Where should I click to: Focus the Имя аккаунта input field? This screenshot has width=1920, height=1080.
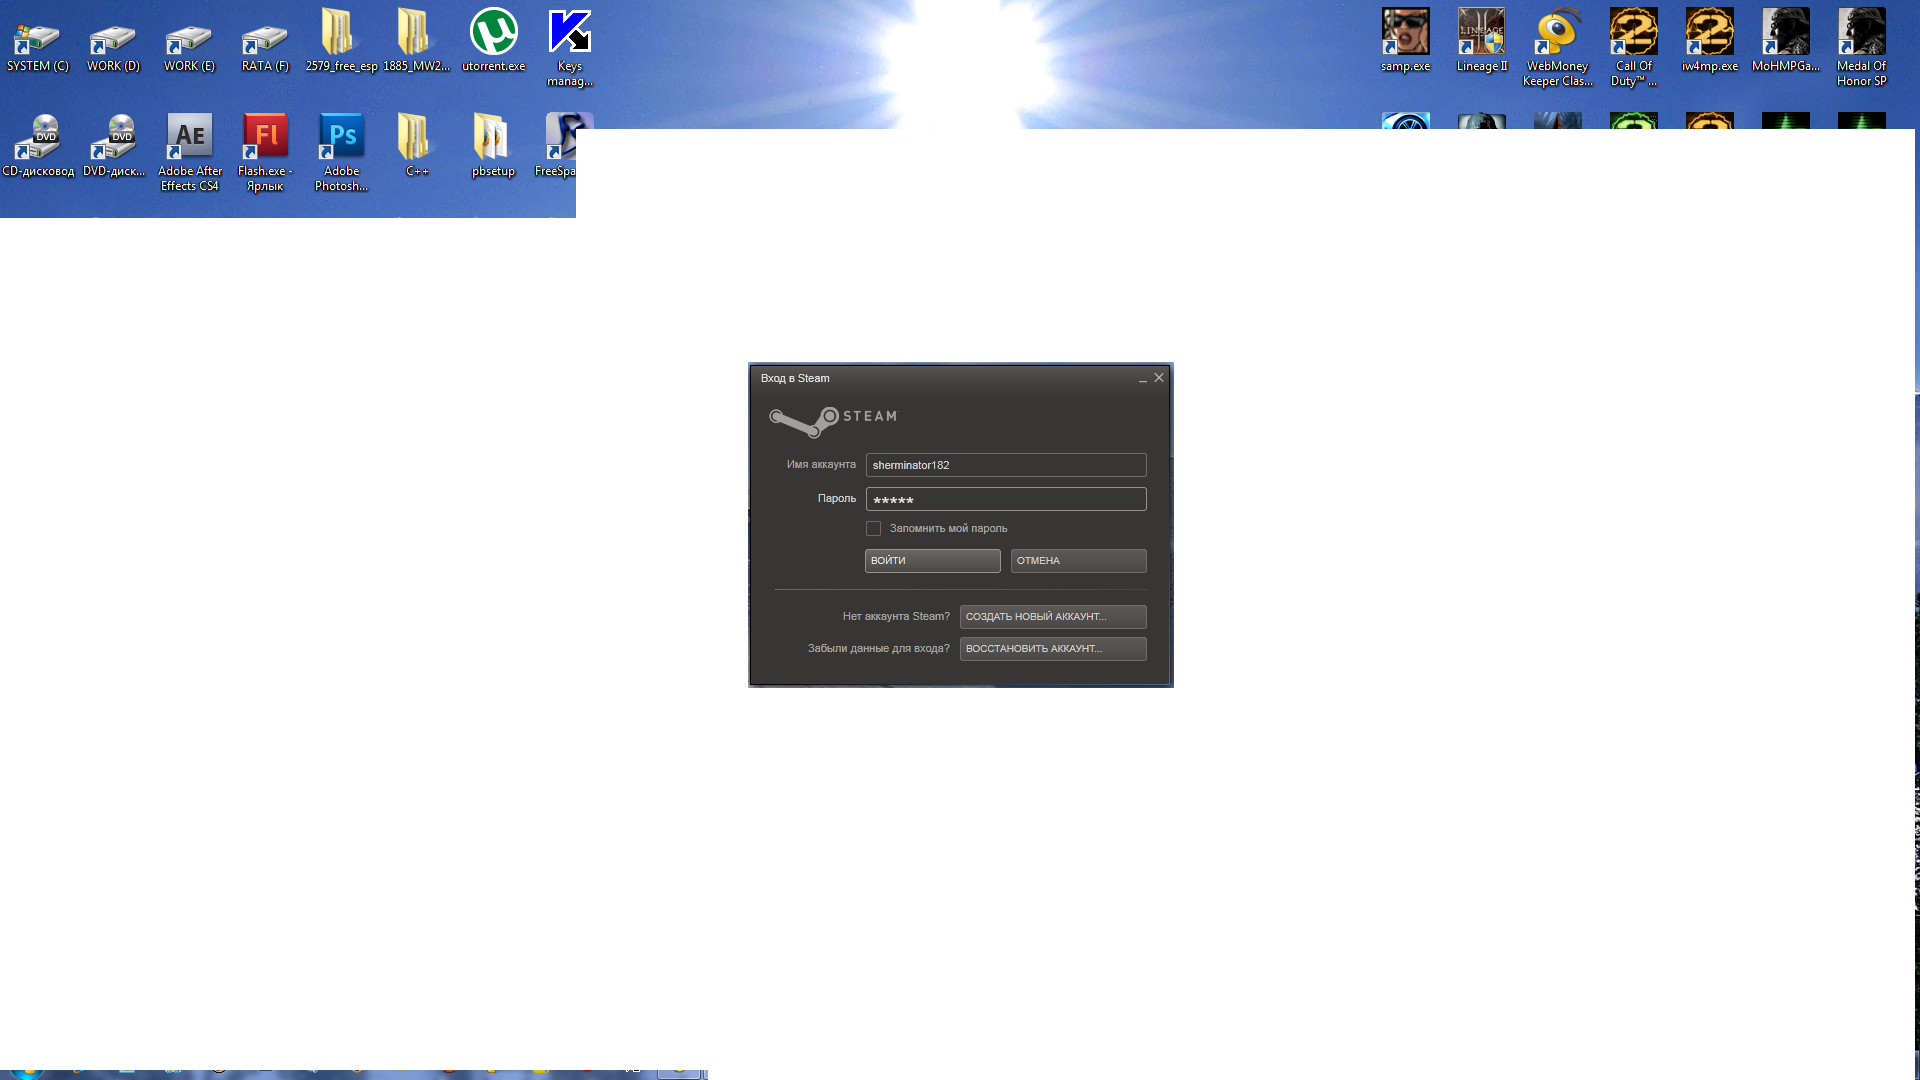click(1006, 465)
